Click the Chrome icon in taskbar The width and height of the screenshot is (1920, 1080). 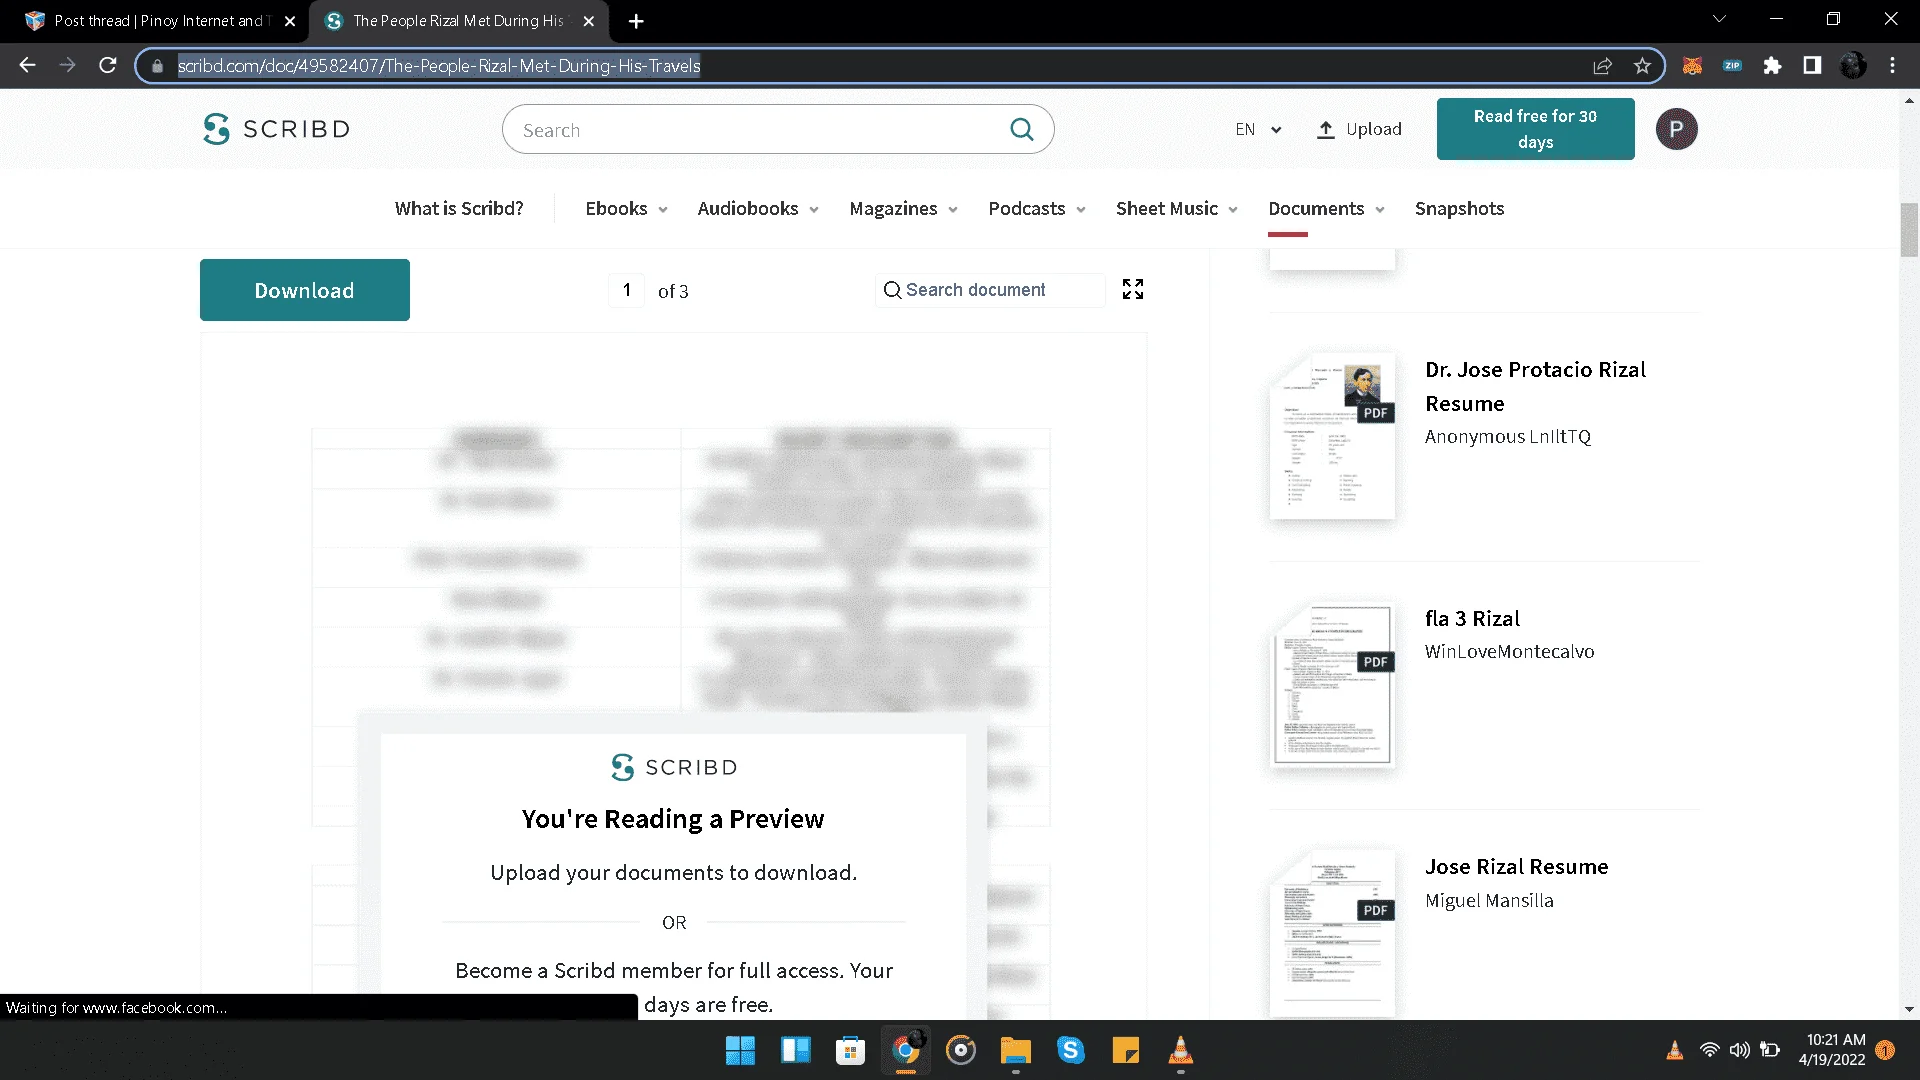pyautogui.click(x=906, y=1051)
